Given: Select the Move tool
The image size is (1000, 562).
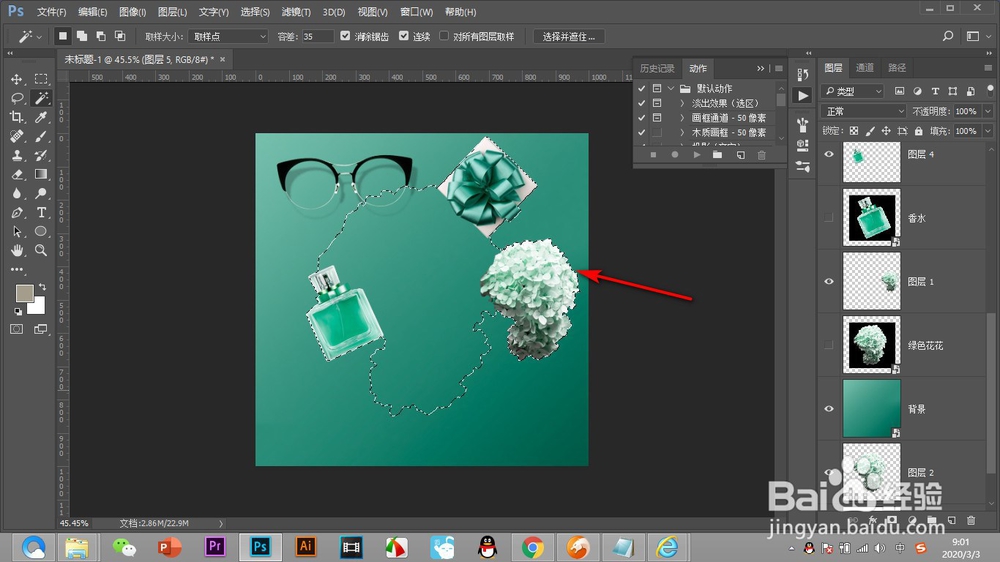Looking at the screenshot, I should [17, 79].
